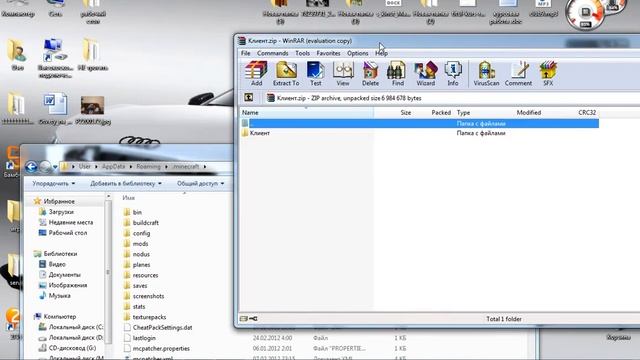
Task: Open the Commands menu
Action: [x=272, y=53]
